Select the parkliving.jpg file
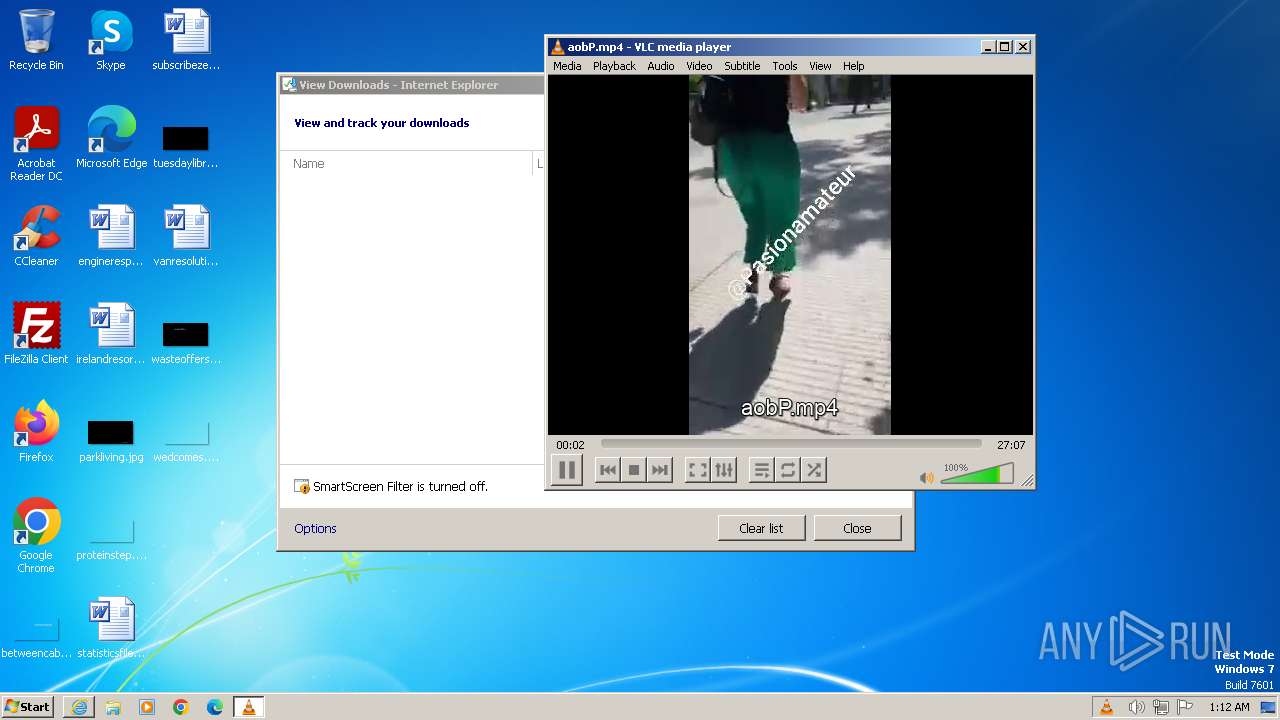Viewport: 1280px width, 720px height. pos(111,441)
